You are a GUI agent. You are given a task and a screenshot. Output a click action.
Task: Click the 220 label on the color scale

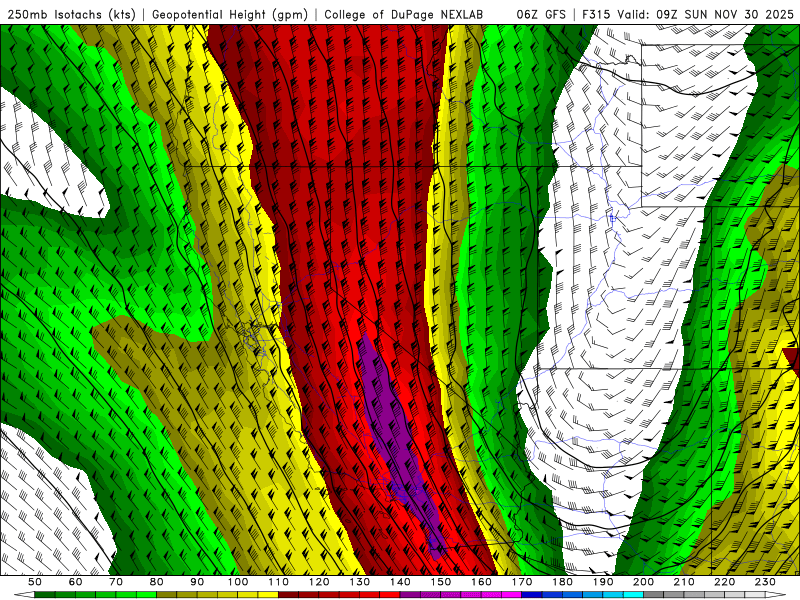(x=724, y=582)
